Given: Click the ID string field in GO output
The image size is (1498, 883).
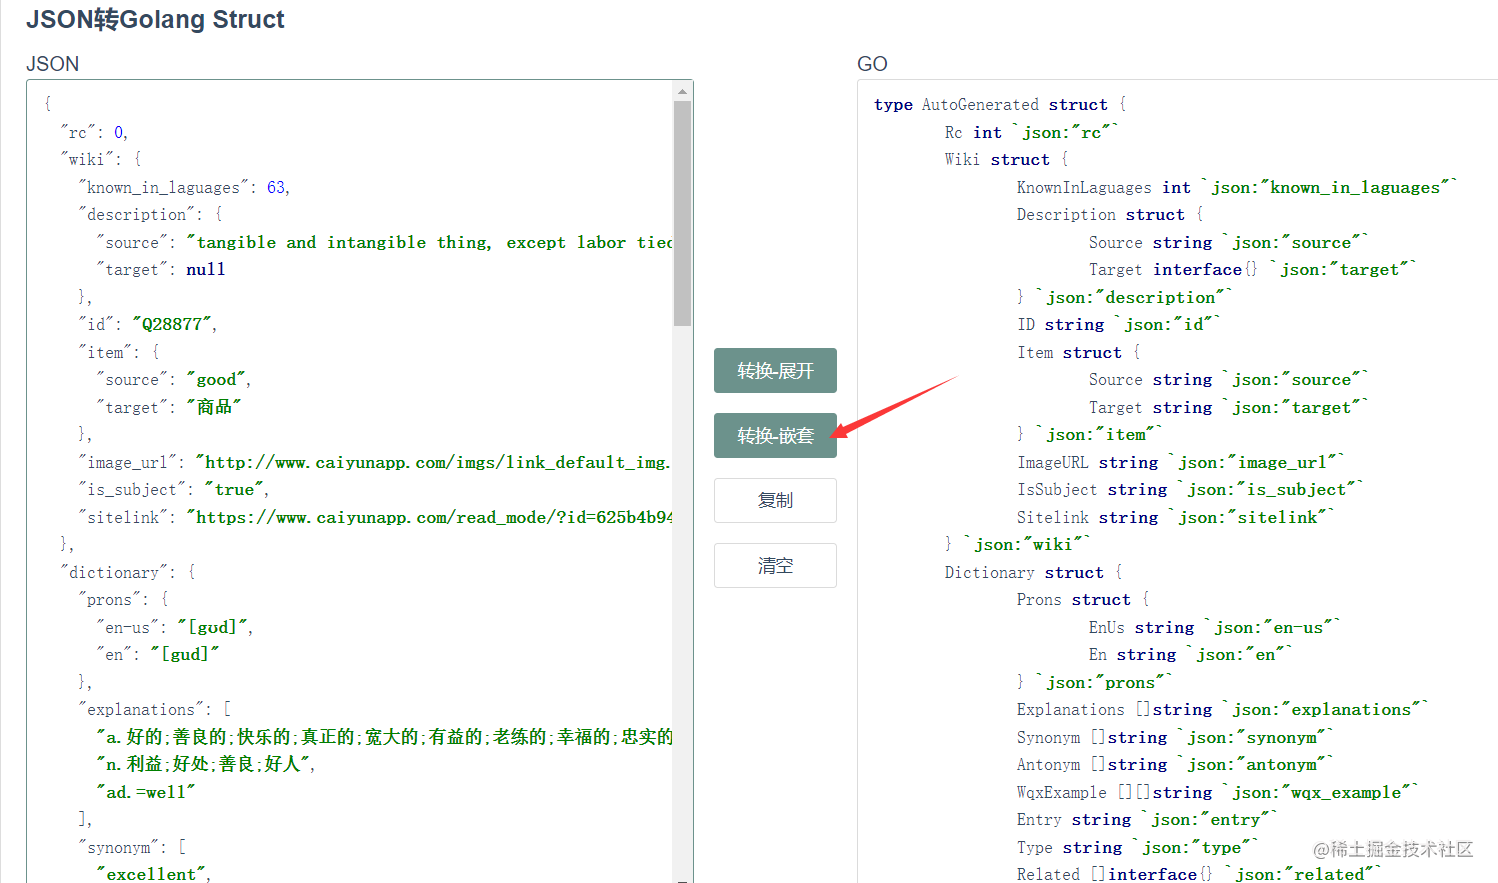Looking at the screenshot, I should coord(1119,325).
